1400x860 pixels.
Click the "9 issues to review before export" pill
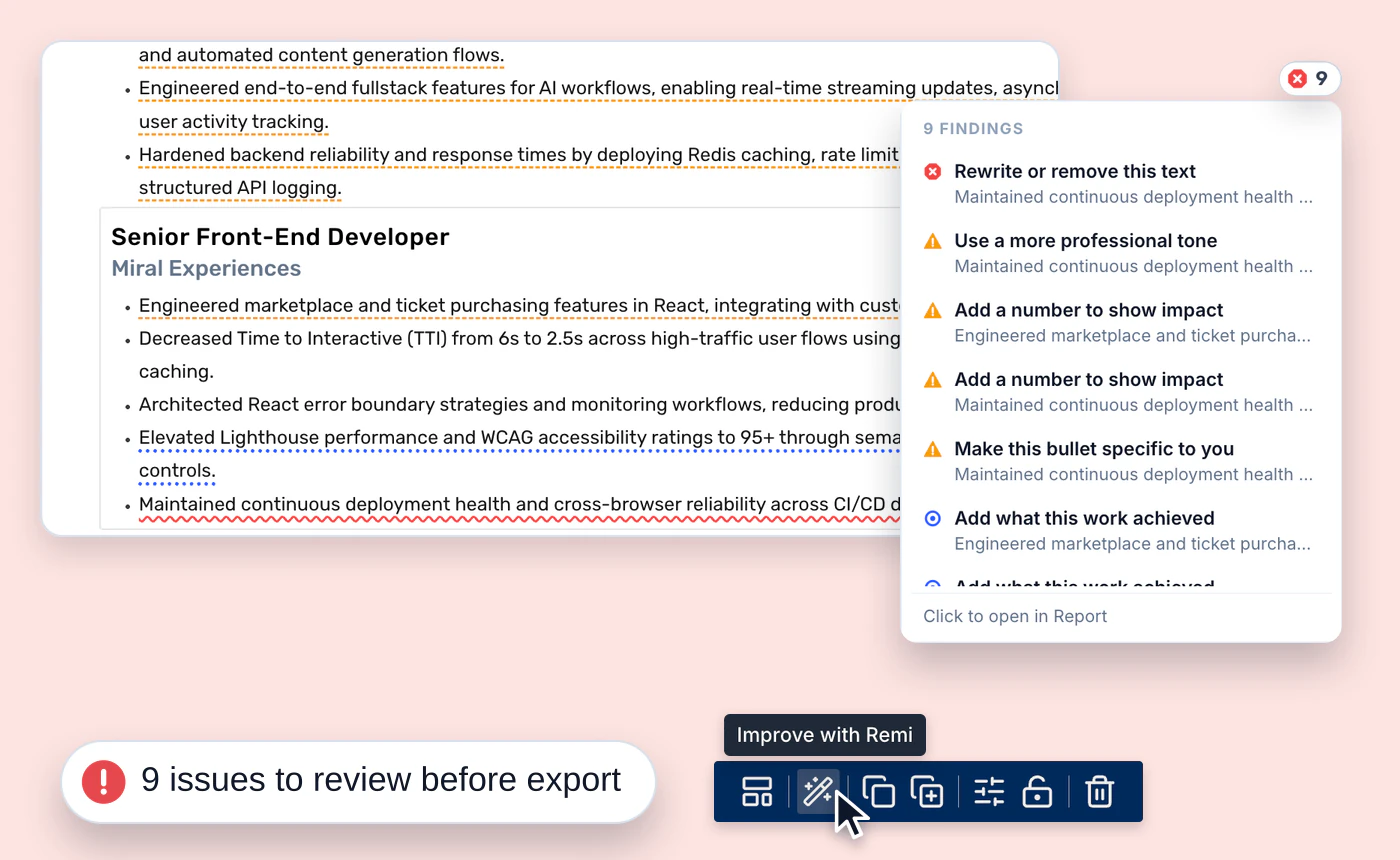click(x=358, y=781)
